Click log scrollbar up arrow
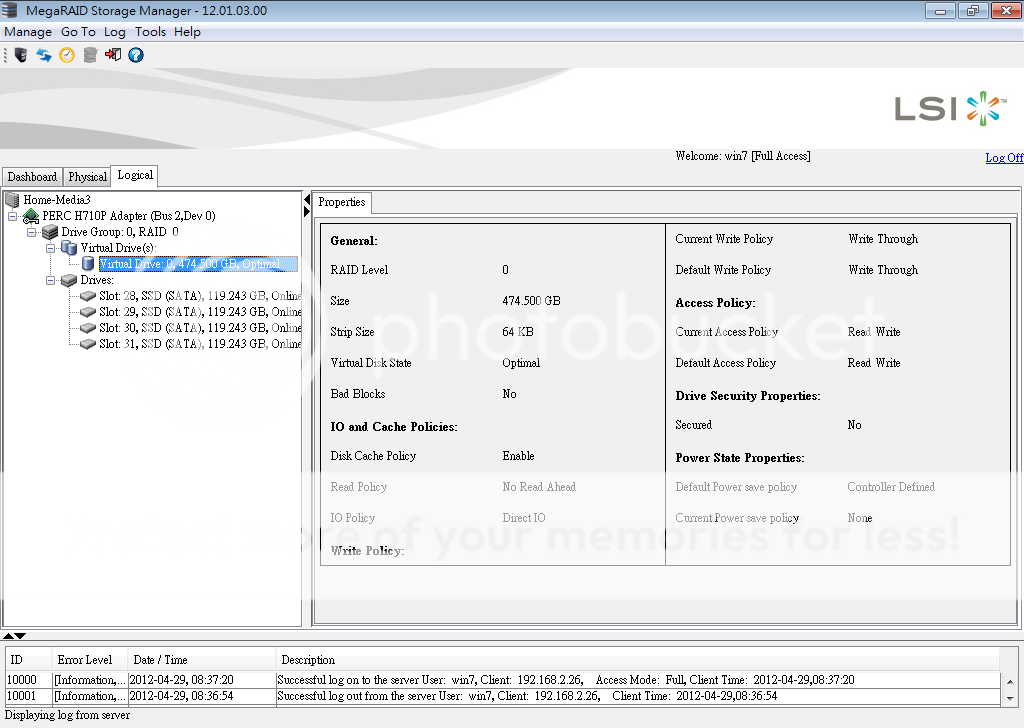This screenshot has height=728, width=1024. 1010,682
